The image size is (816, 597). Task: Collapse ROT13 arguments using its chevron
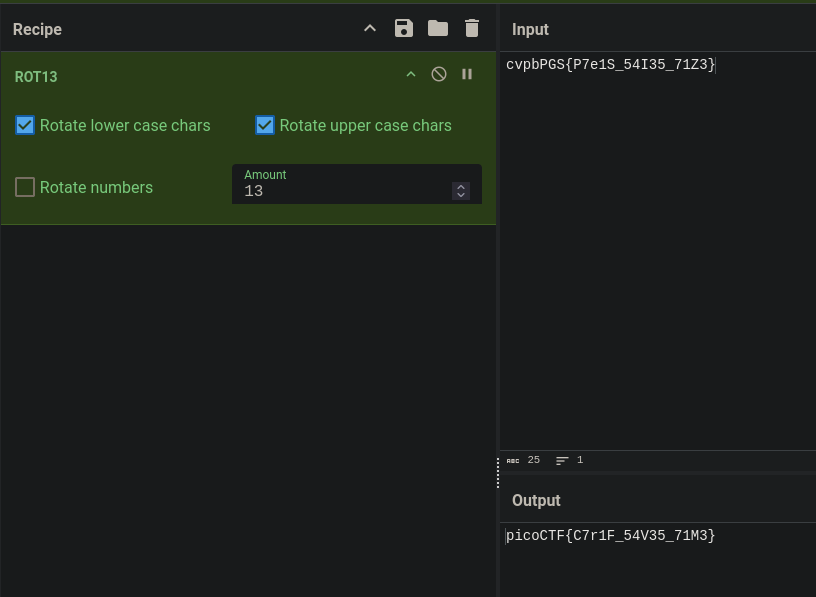click(x=411, y=74)
